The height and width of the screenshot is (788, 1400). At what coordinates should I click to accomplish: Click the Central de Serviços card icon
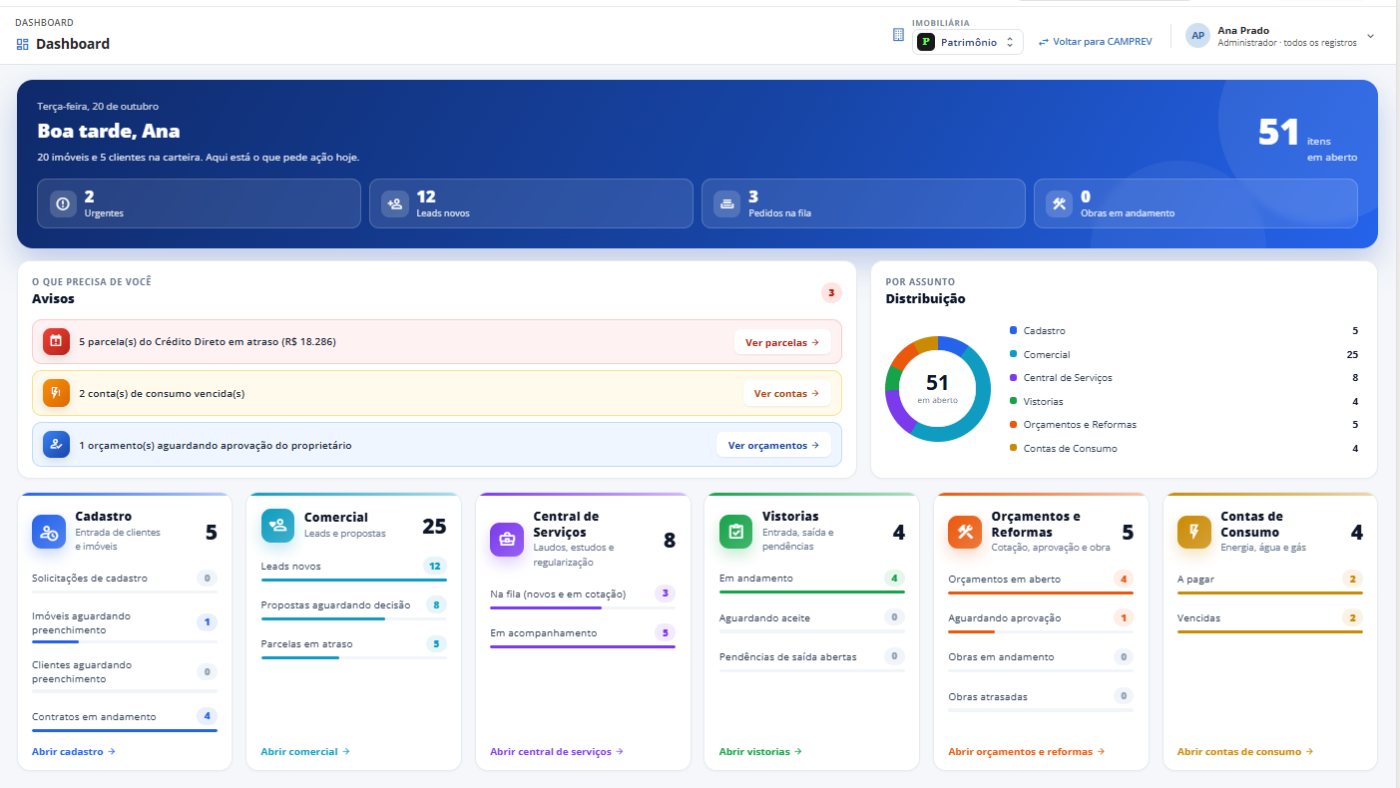(507, 539)
